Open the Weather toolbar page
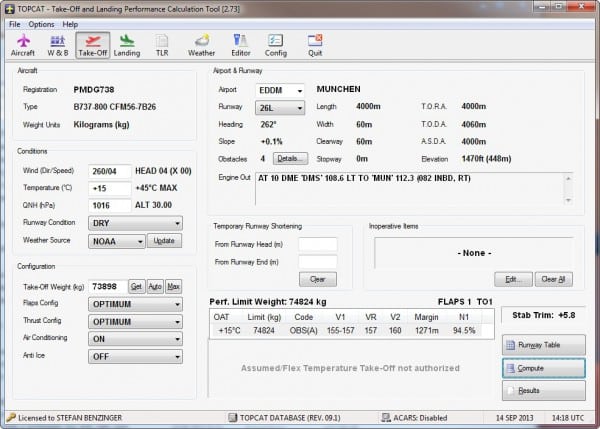The width and height of the screenshot is (600, 429). coord(201,44)
